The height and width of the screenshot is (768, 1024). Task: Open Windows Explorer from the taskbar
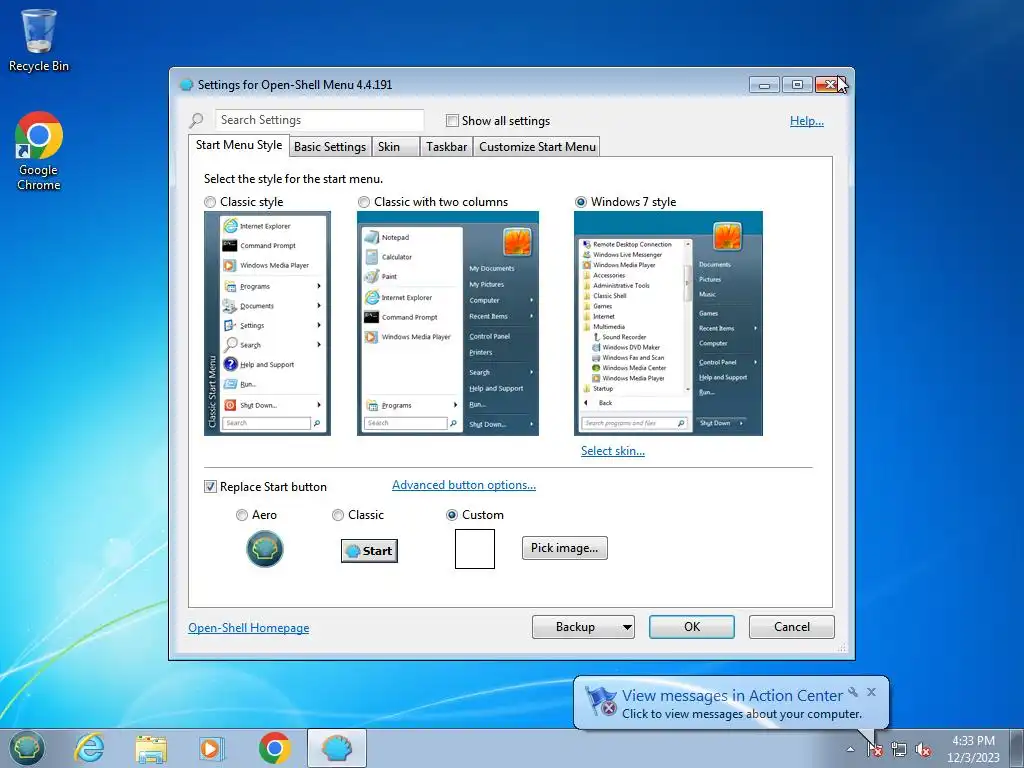coord(151,748)
